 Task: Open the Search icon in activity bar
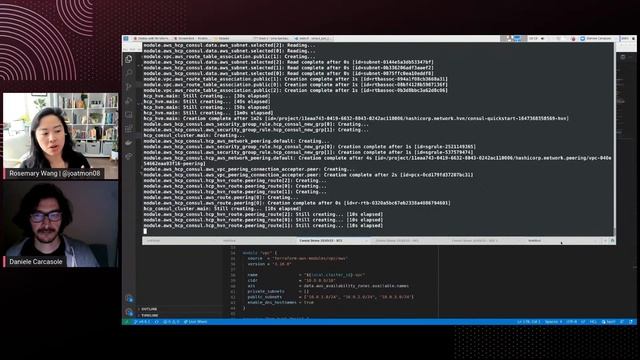coord(129,73)
